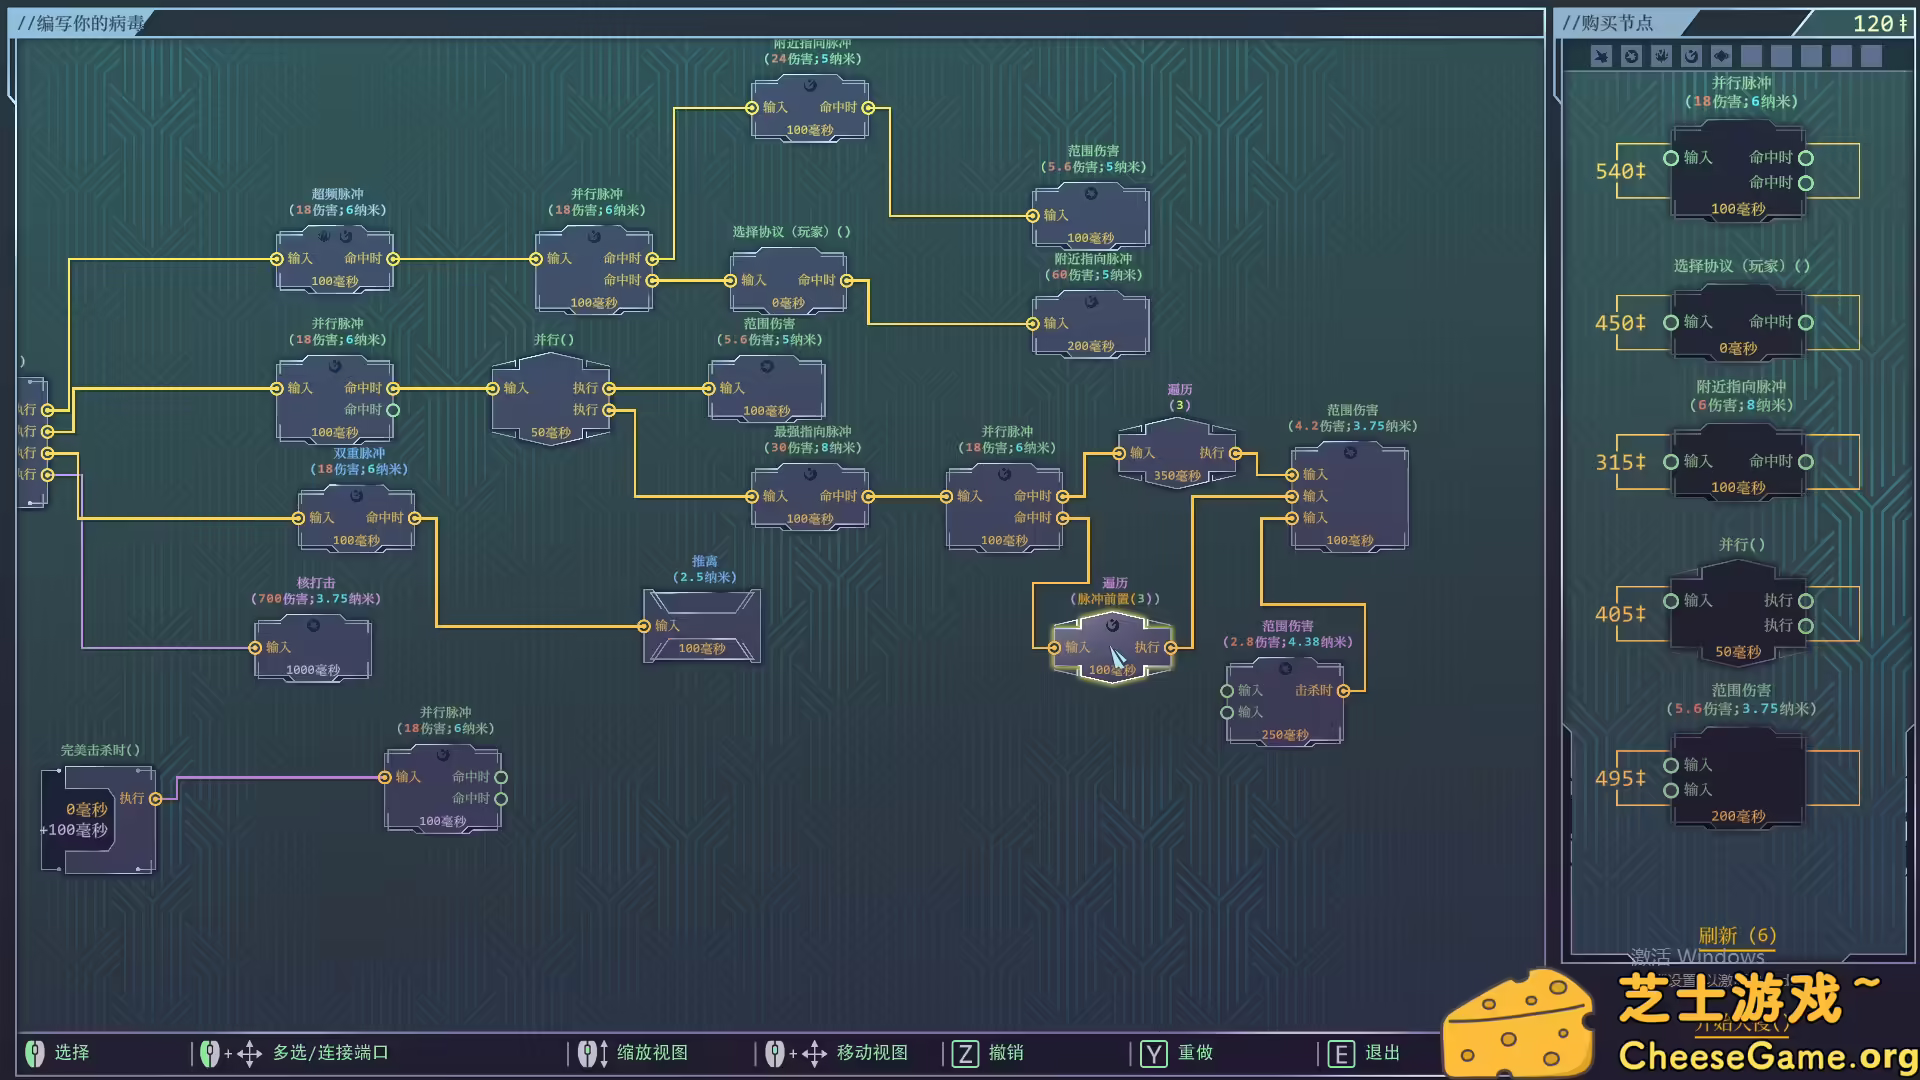
Task: Click the Z 撤销 key icon in the bottom bar
Action: point(965,1052)
